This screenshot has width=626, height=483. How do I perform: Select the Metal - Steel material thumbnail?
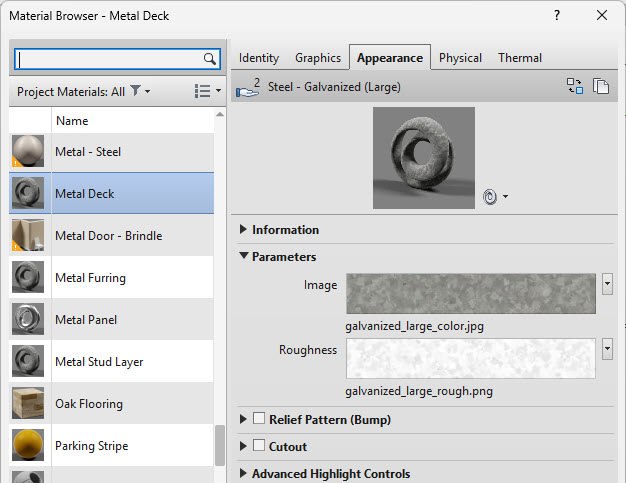point(28,151)
